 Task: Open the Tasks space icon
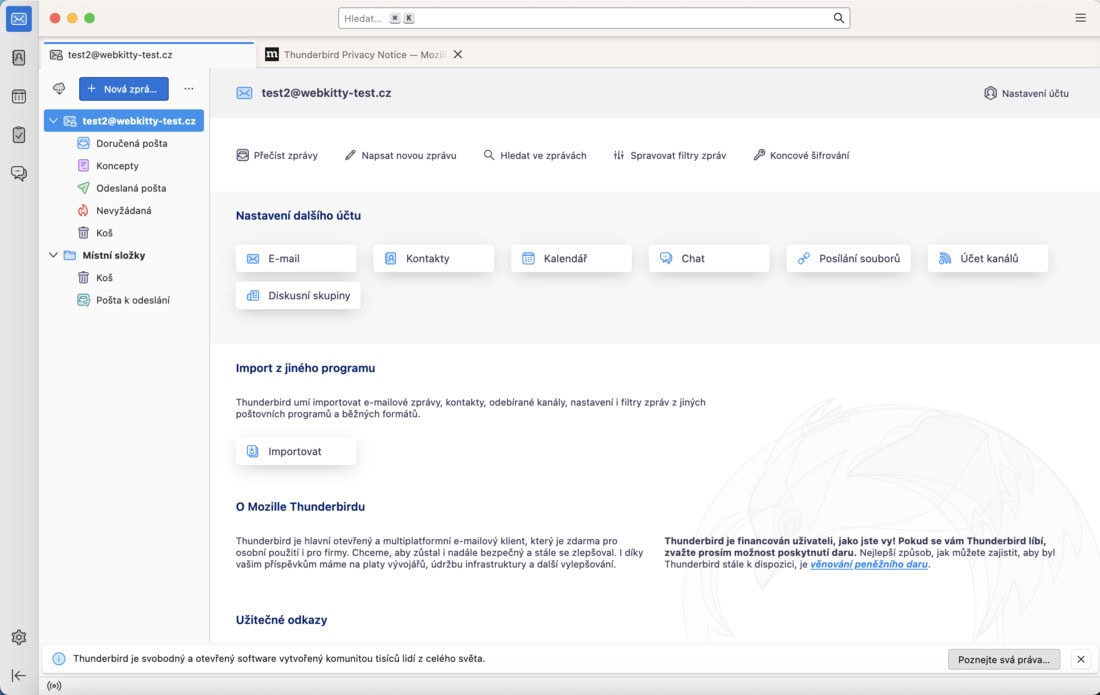[x=19, y=135]
